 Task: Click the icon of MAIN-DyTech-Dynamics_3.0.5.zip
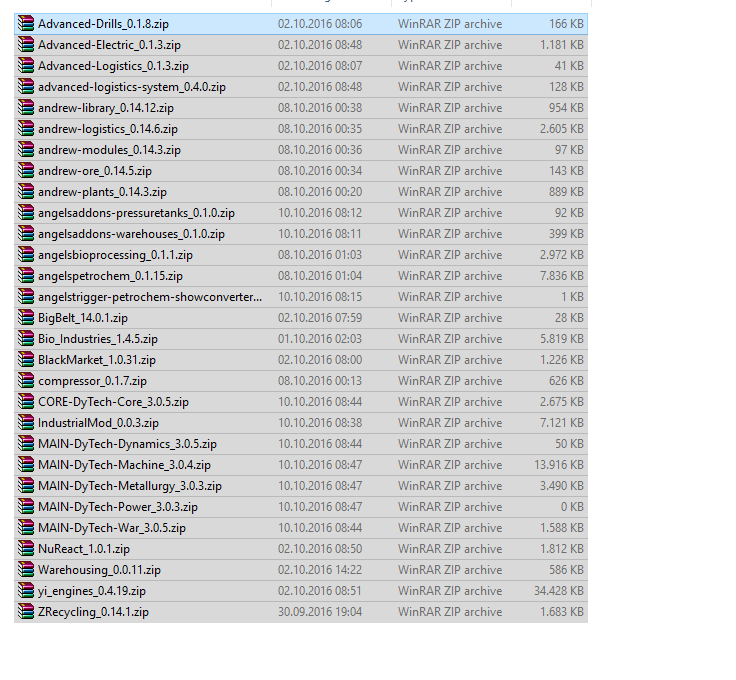26,443
